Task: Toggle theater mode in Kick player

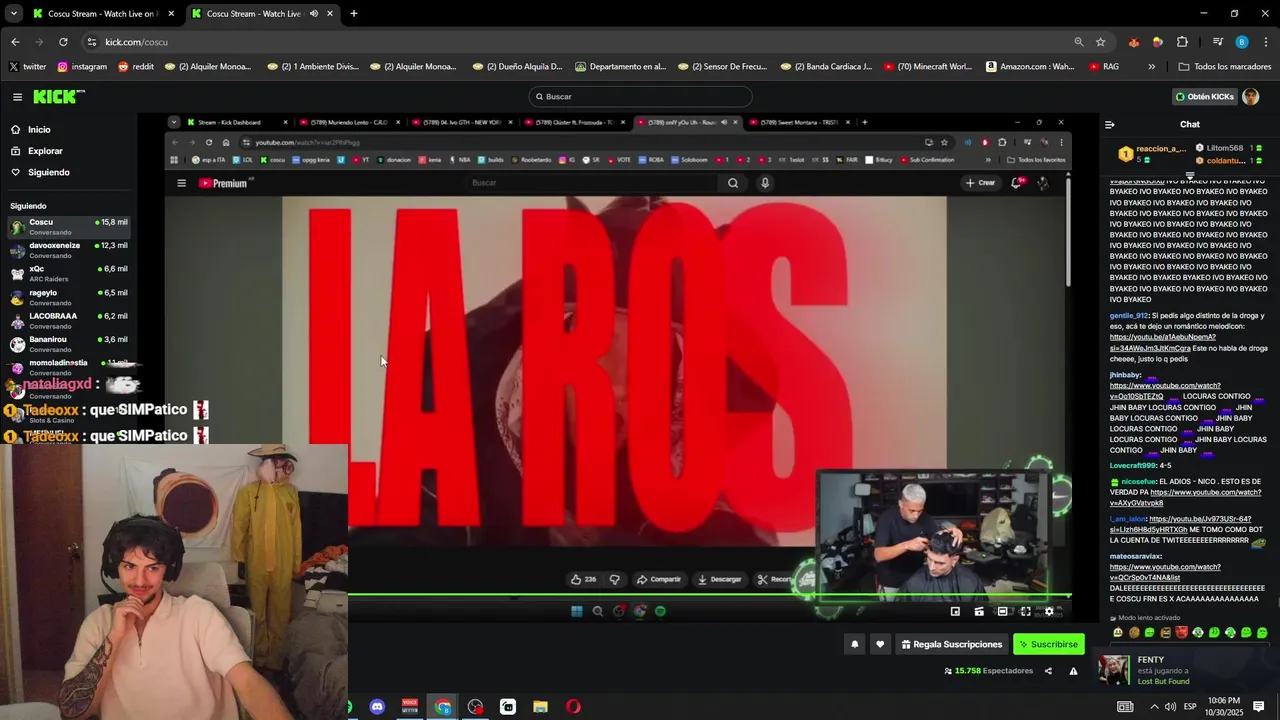Action: 1002,612
